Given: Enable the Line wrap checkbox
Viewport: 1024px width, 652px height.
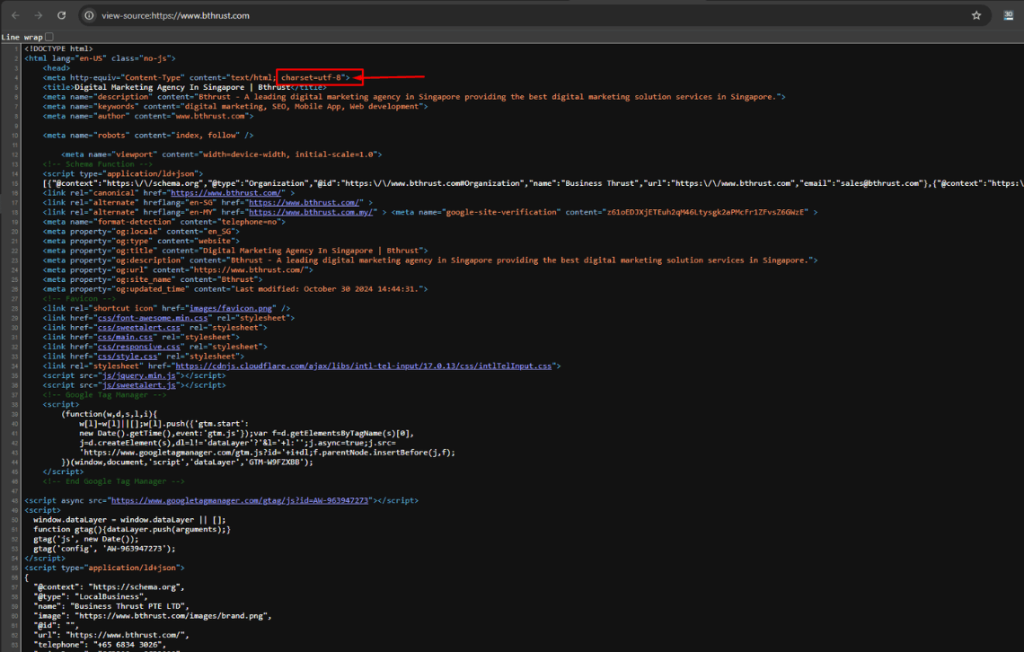Looking at the screenshot, I should pos(50,37).
